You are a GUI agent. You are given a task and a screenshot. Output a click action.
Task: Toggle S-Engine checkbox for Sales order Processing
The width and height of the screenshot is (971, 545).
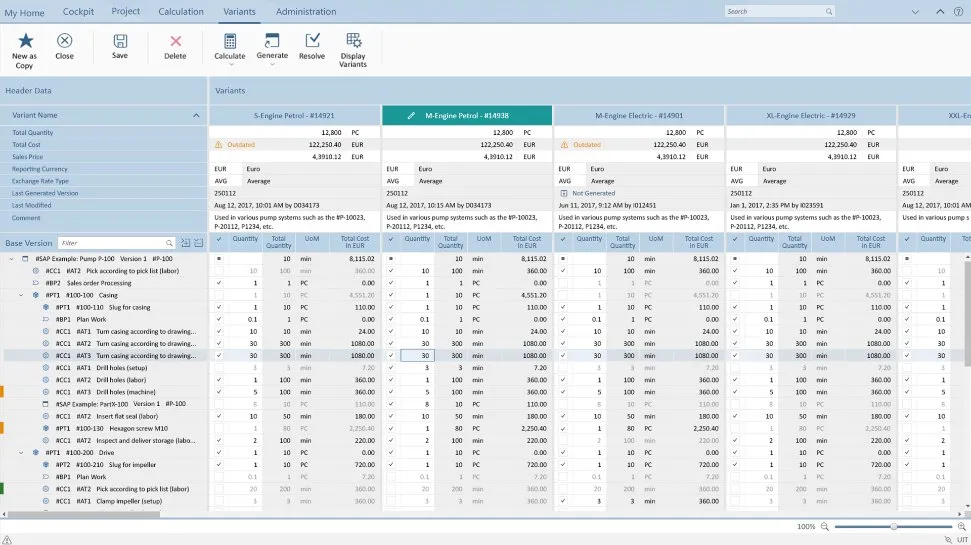(218, 283)
